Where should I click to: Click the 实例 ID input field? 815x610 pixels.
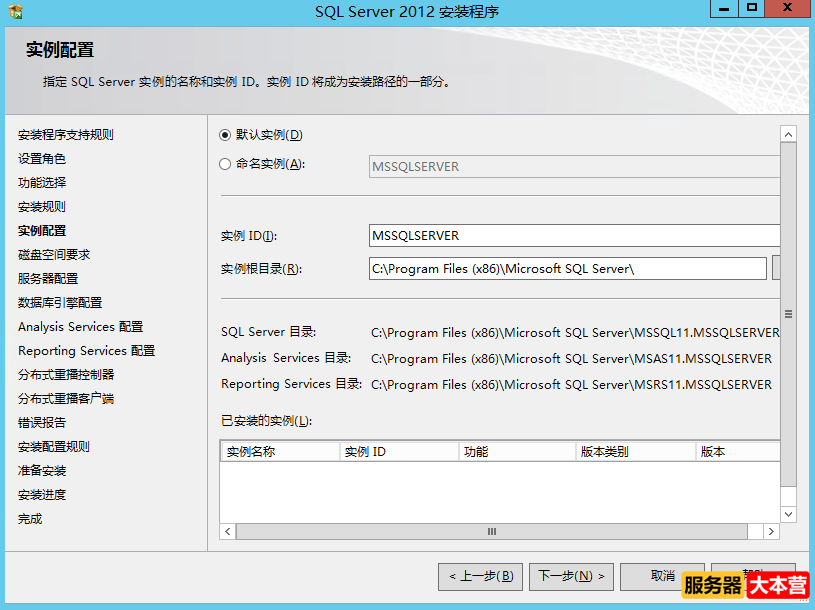pos(574,235)
